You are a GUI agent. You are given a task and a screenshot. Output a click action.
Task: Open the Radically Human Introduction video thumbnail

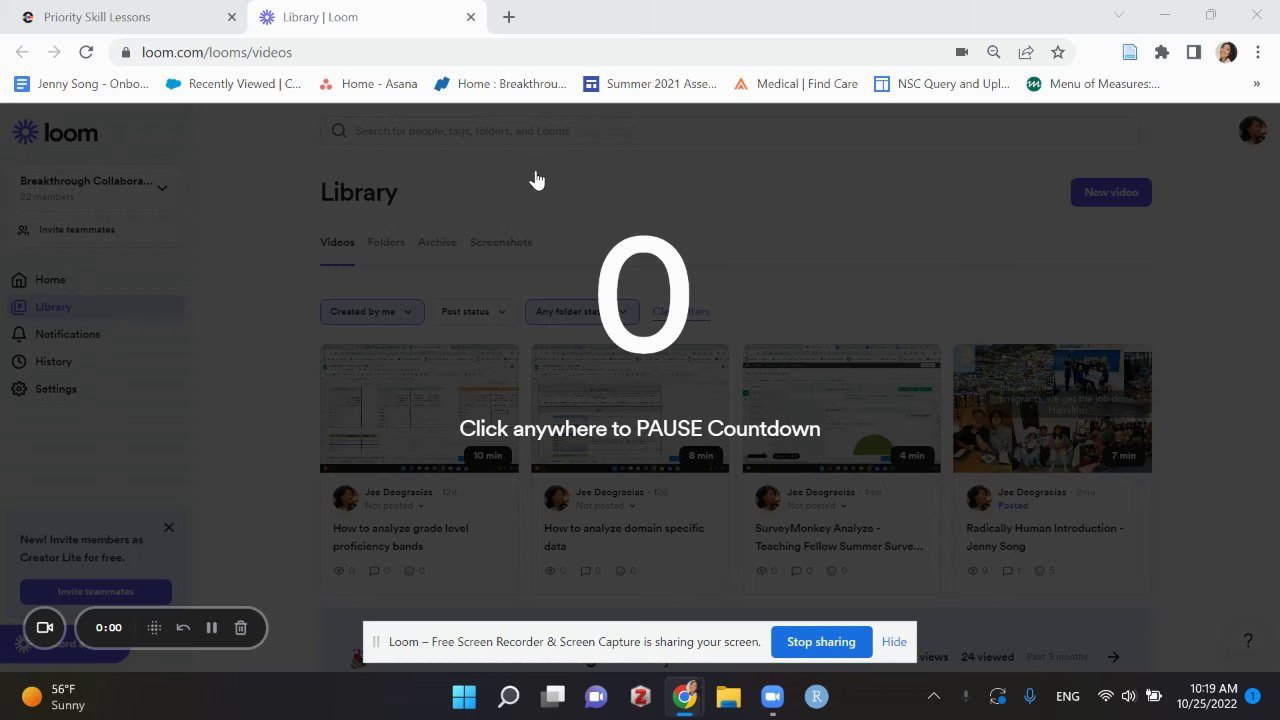coord(1052,408)
